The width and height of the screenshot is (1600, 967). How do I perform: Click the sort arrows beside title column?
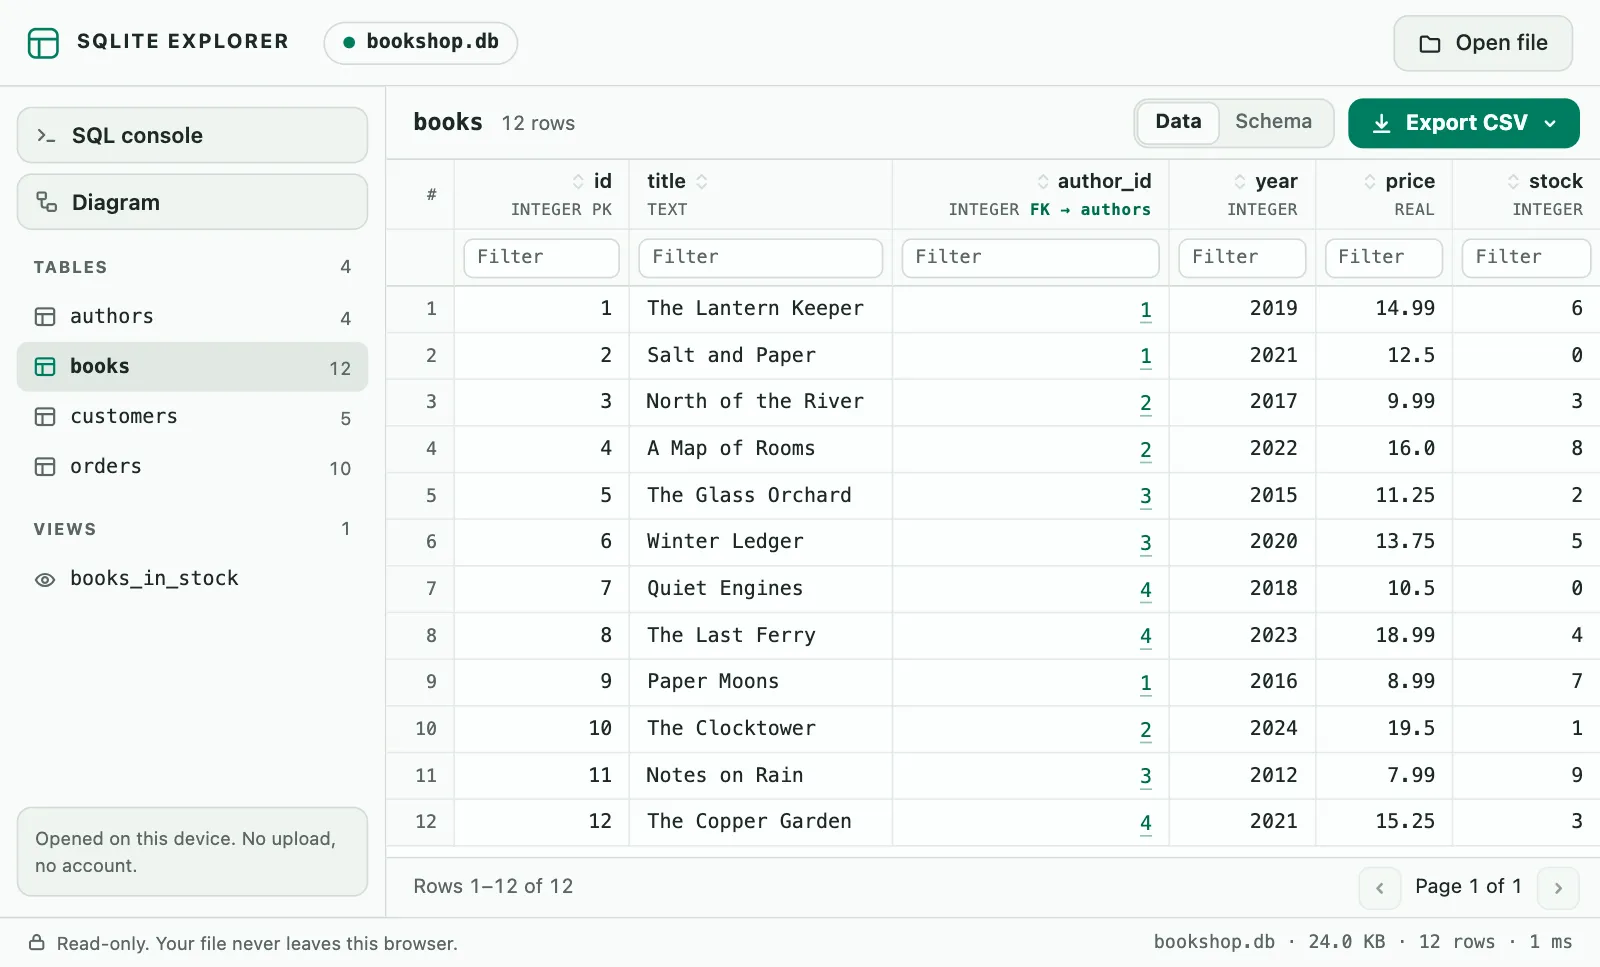coord(702,181)
